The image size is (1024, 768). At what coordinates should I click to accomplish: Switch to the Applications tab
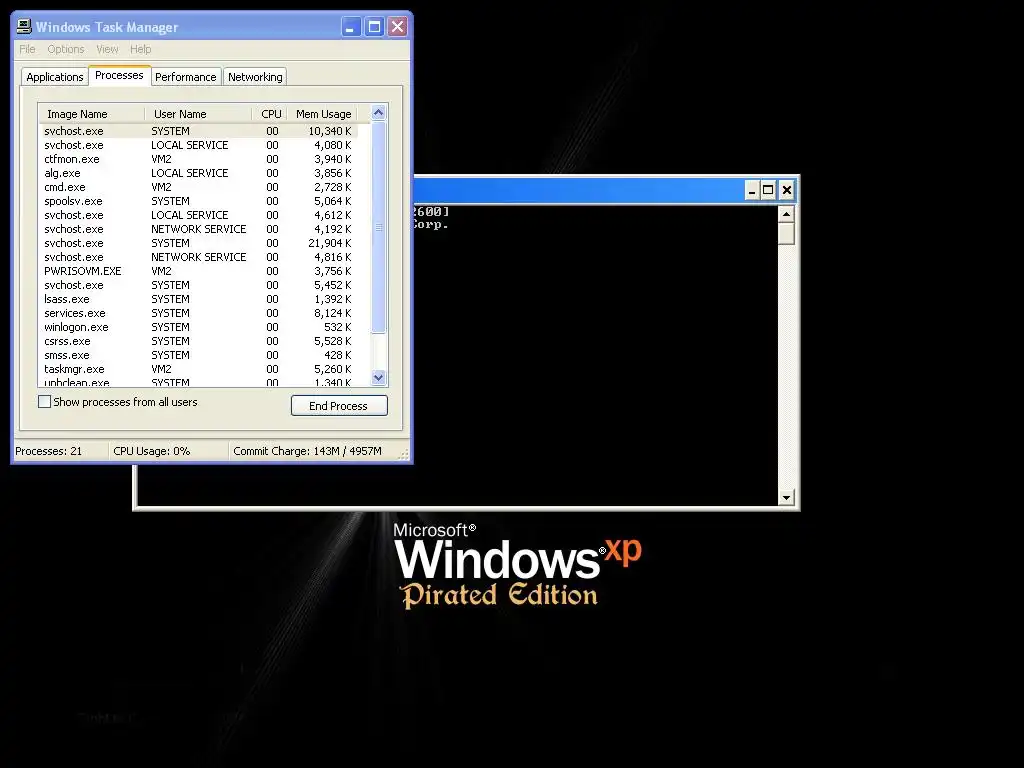point(55,77)
